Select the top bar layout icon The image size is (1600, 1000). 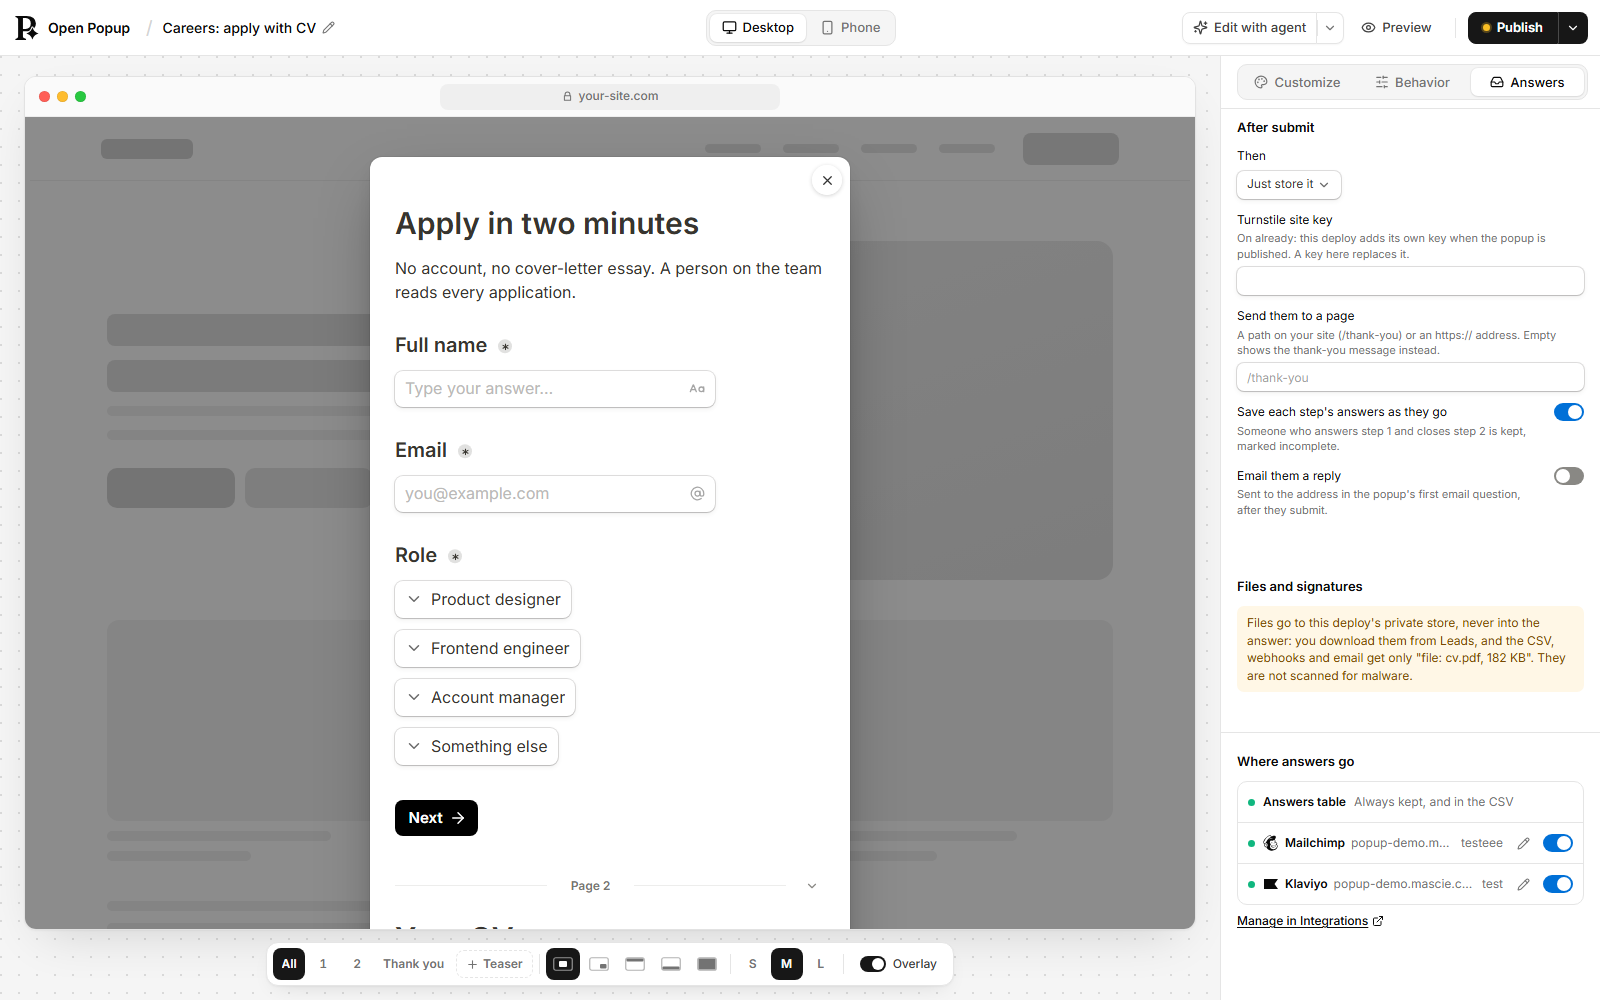(635, 964)
